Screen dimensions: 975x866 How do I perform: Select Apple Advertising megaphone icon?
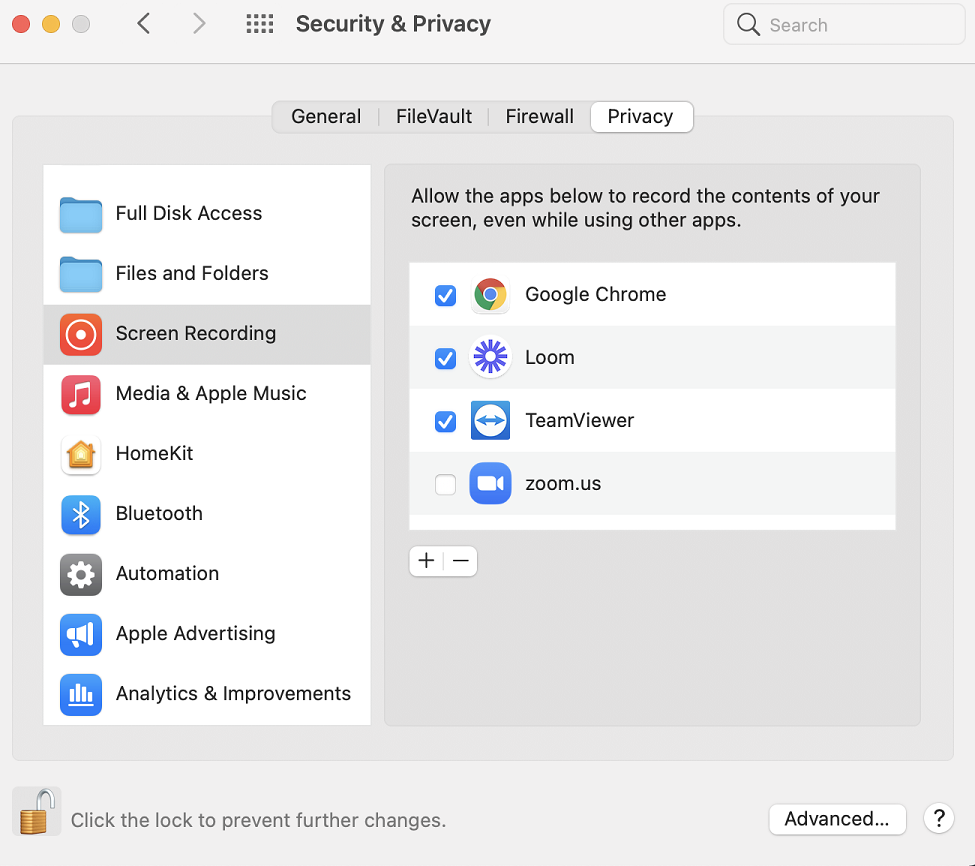click(x=81, y=634)
